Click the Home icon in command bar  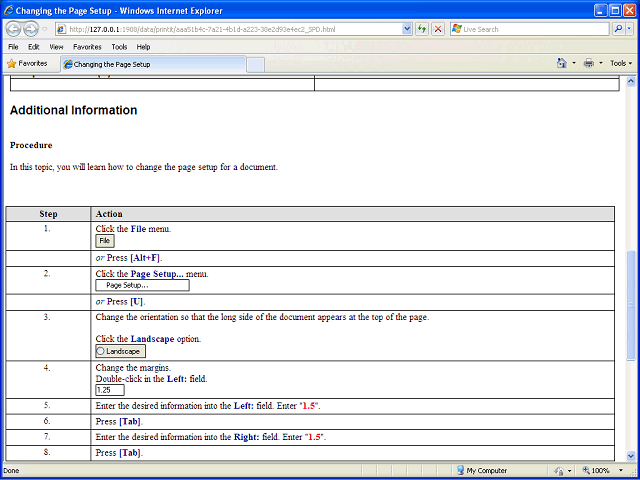(x=562, y=63)
